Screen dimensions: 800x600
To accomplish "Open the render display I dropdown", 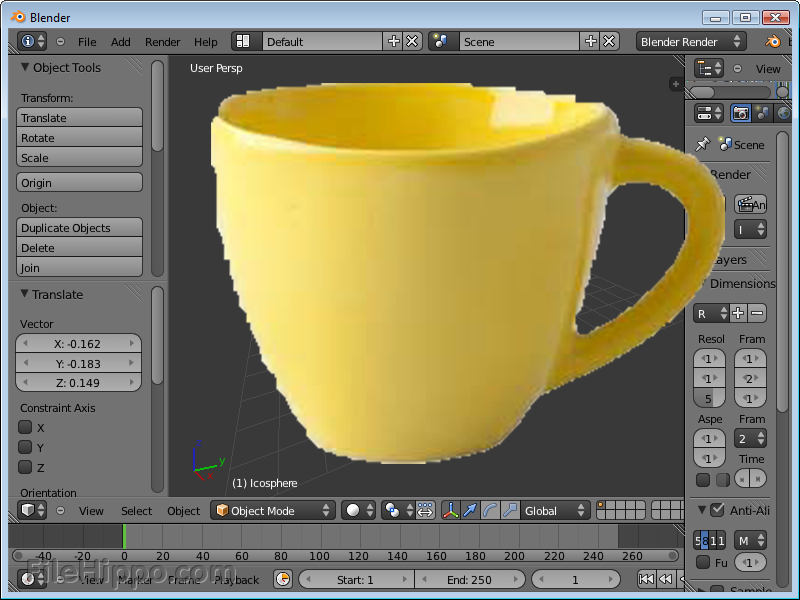I will (751, 230).
